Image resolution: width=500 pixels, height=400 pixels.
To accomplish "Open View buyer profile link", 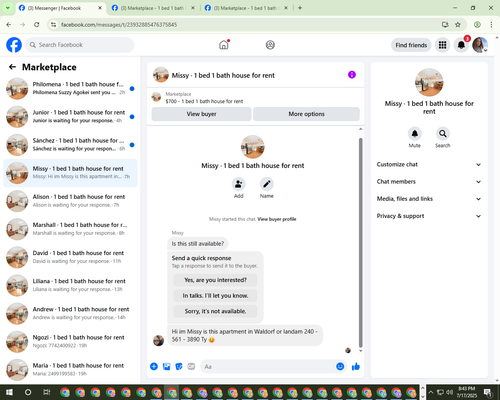I will click(277, 219).
